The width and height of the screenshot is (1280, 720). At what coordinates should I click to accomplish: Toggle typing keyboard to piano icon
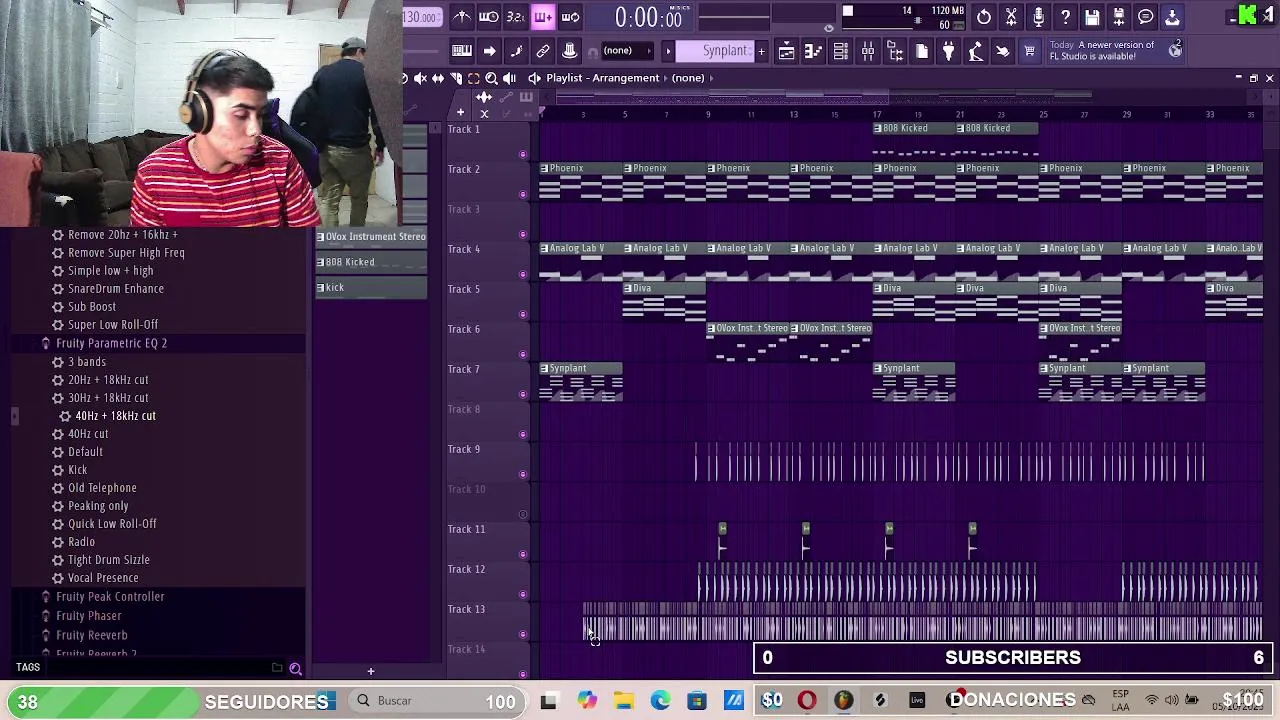coord(462,51)
